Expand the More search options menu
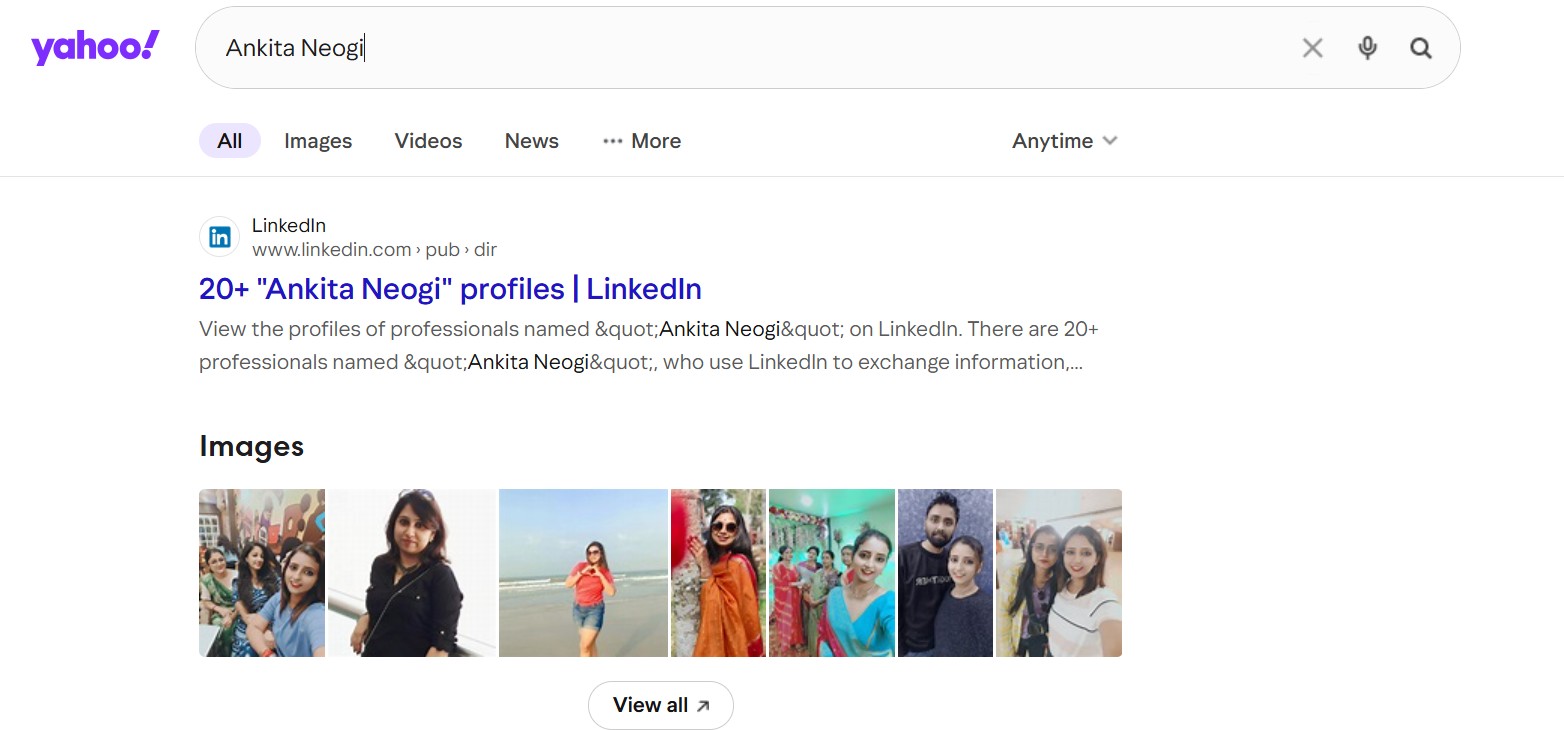Viewport: 1564px width, 730px height. click(642, 141)
